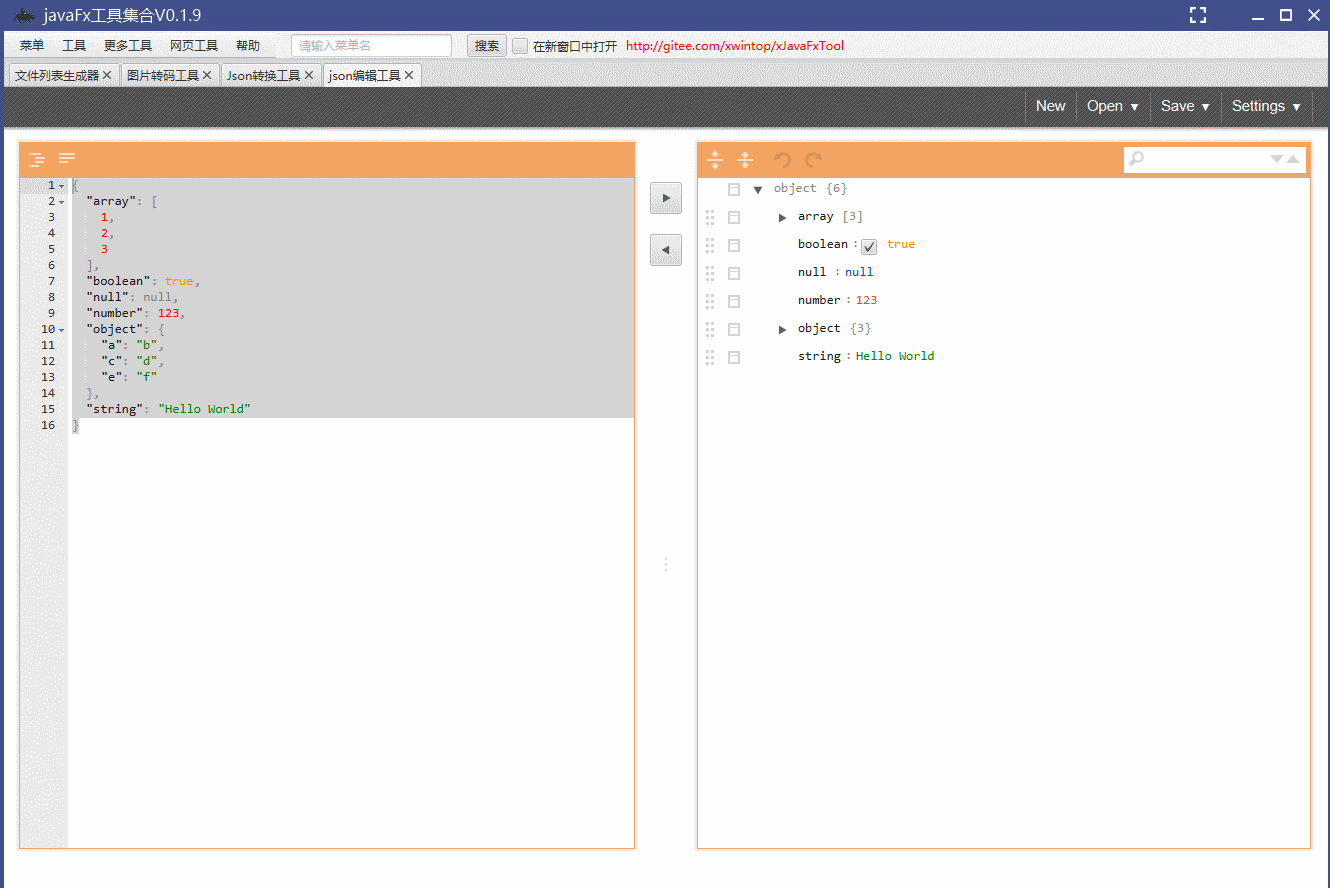Click the string field name in tree
This screenshot has width=1330, height=888.
(819, 357)
